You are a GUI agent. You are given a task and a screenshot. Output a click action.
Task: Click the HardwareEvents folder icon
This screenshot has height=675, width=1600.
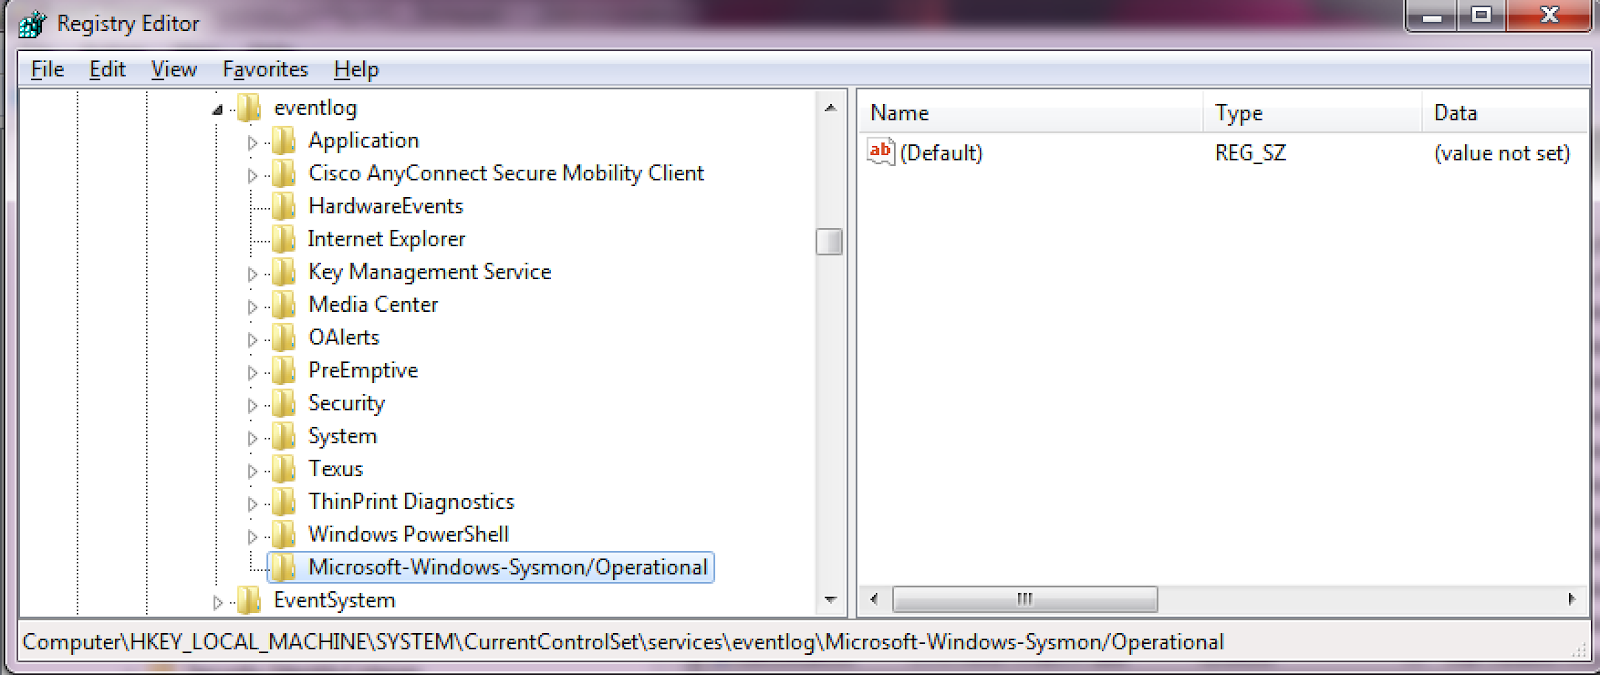pos(284,206)
